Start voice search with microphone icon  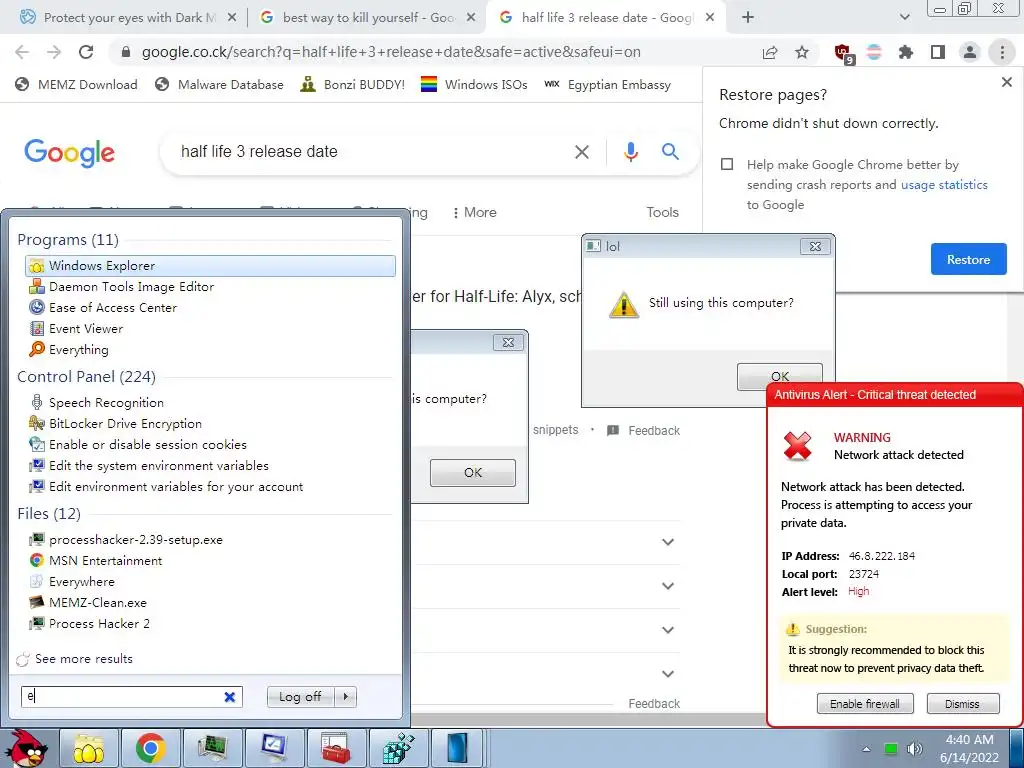click(630, 152)
